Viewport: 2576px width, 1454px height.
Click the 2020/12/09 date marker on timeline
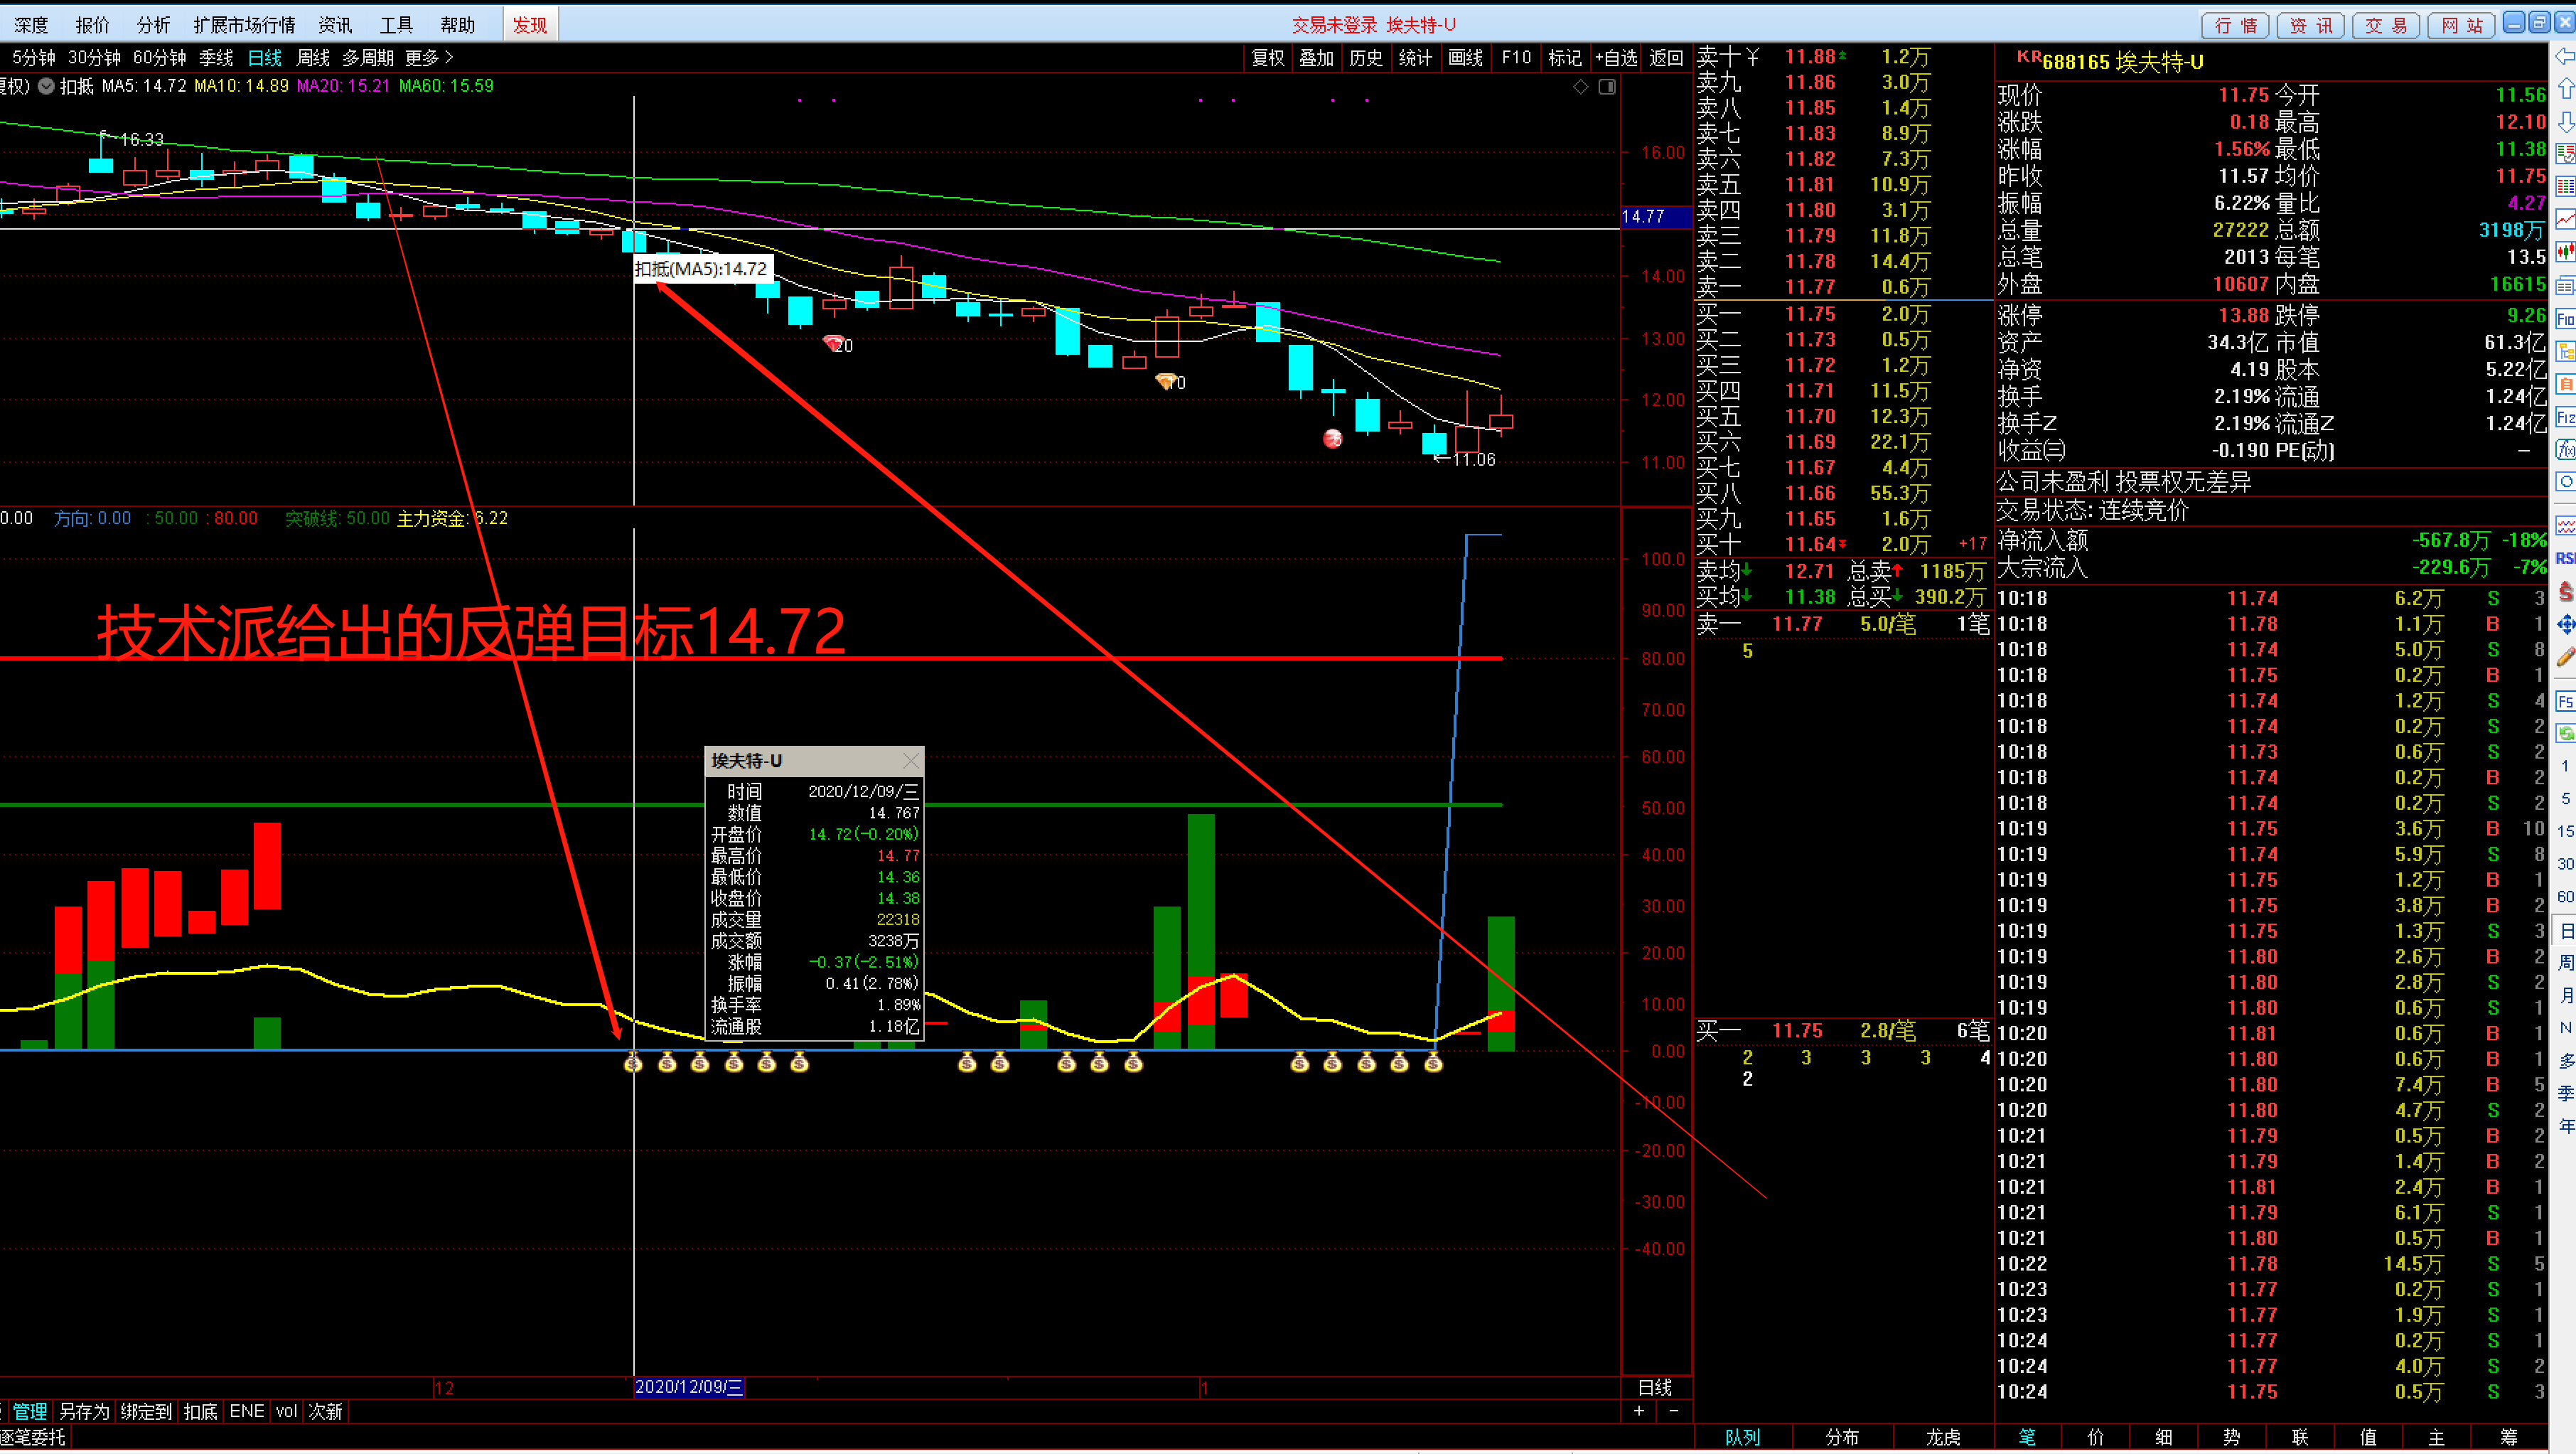(688, 1387)
